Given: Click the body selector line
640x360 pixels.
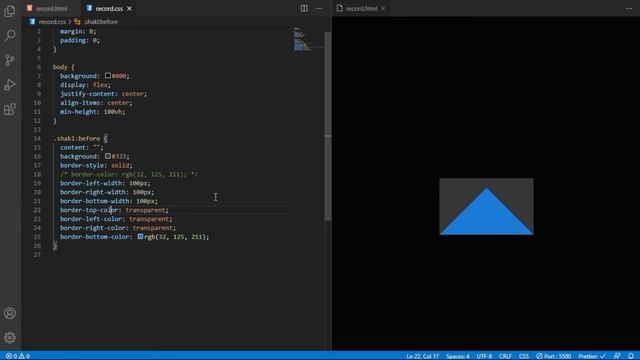Looking at the screenshot, I should click(64, 67).
